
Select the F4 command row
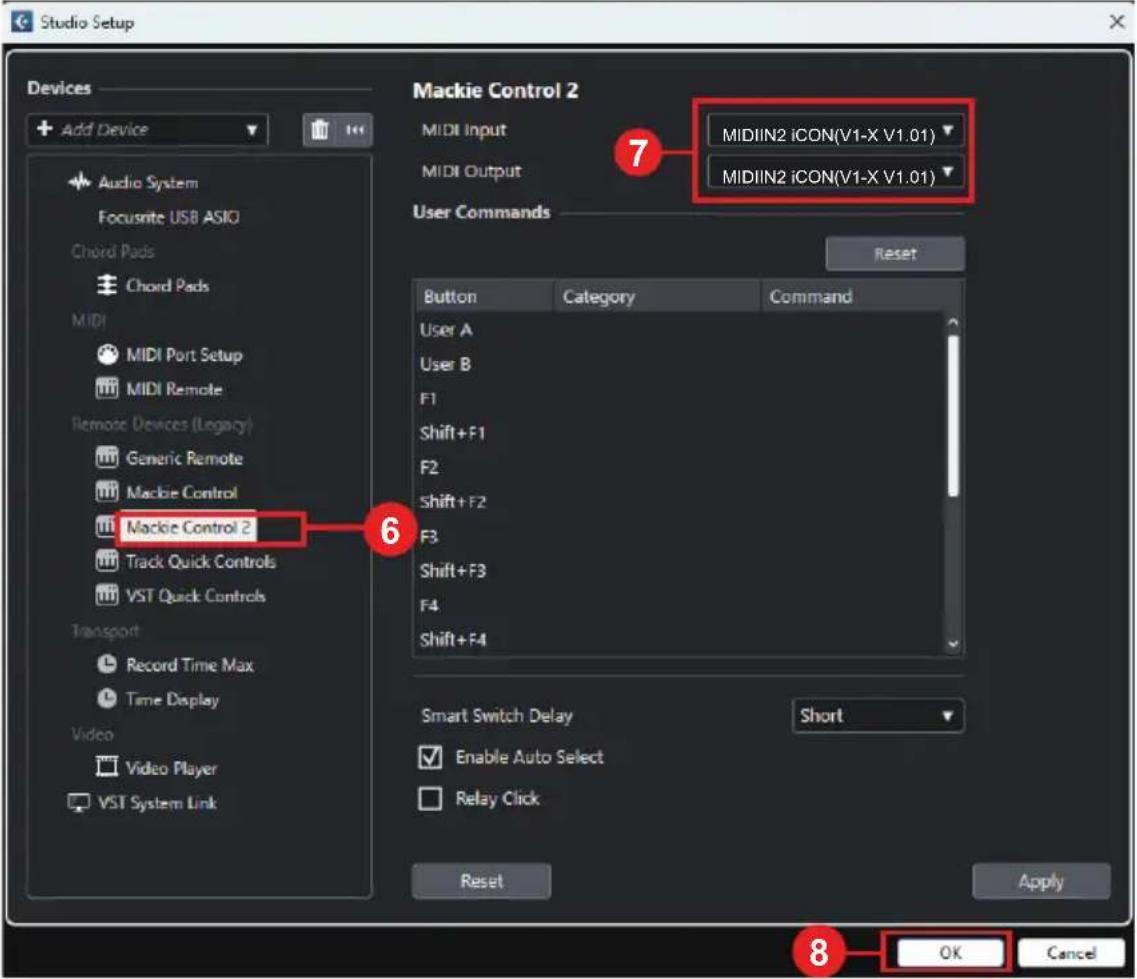click(680, 606)
